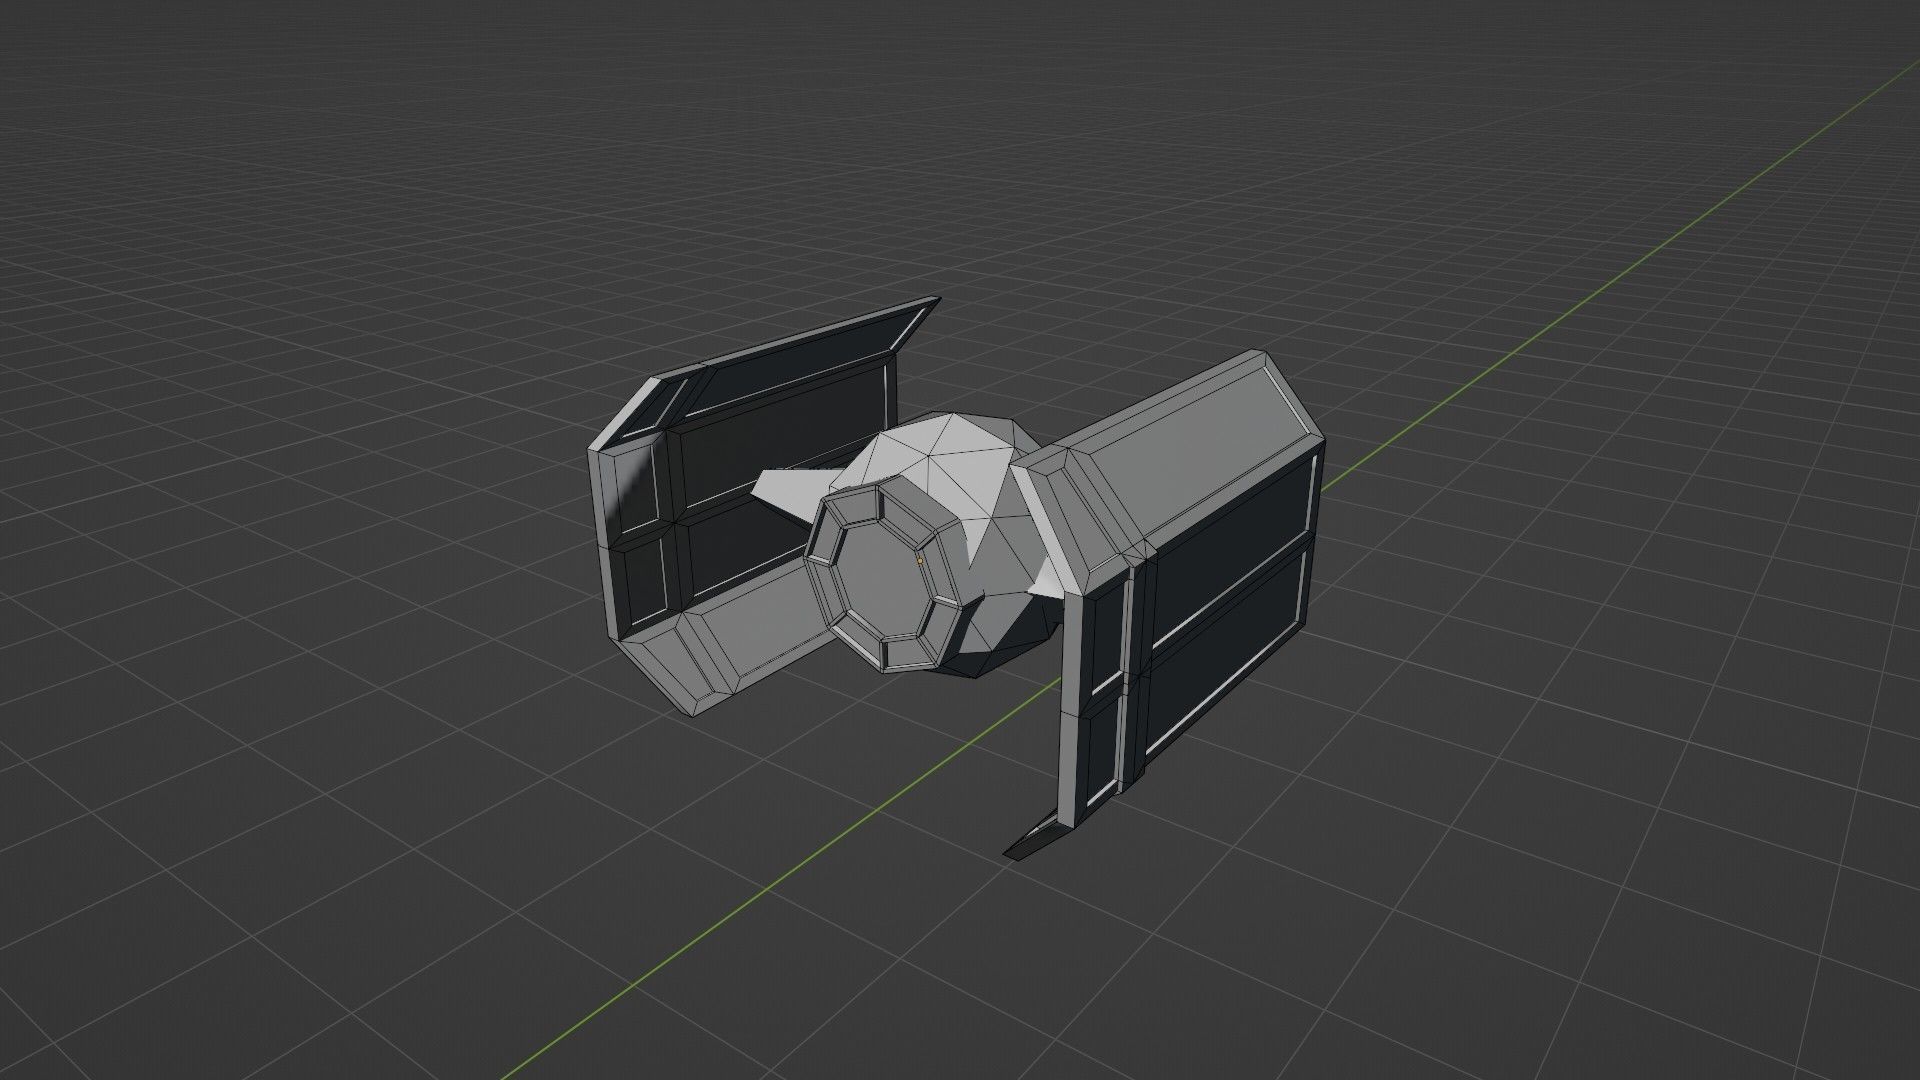The width and height of the screenshot is (1920, 1080).
Task: Select the left pylon joining hull to wing
Action: click(x=796, y=493)
